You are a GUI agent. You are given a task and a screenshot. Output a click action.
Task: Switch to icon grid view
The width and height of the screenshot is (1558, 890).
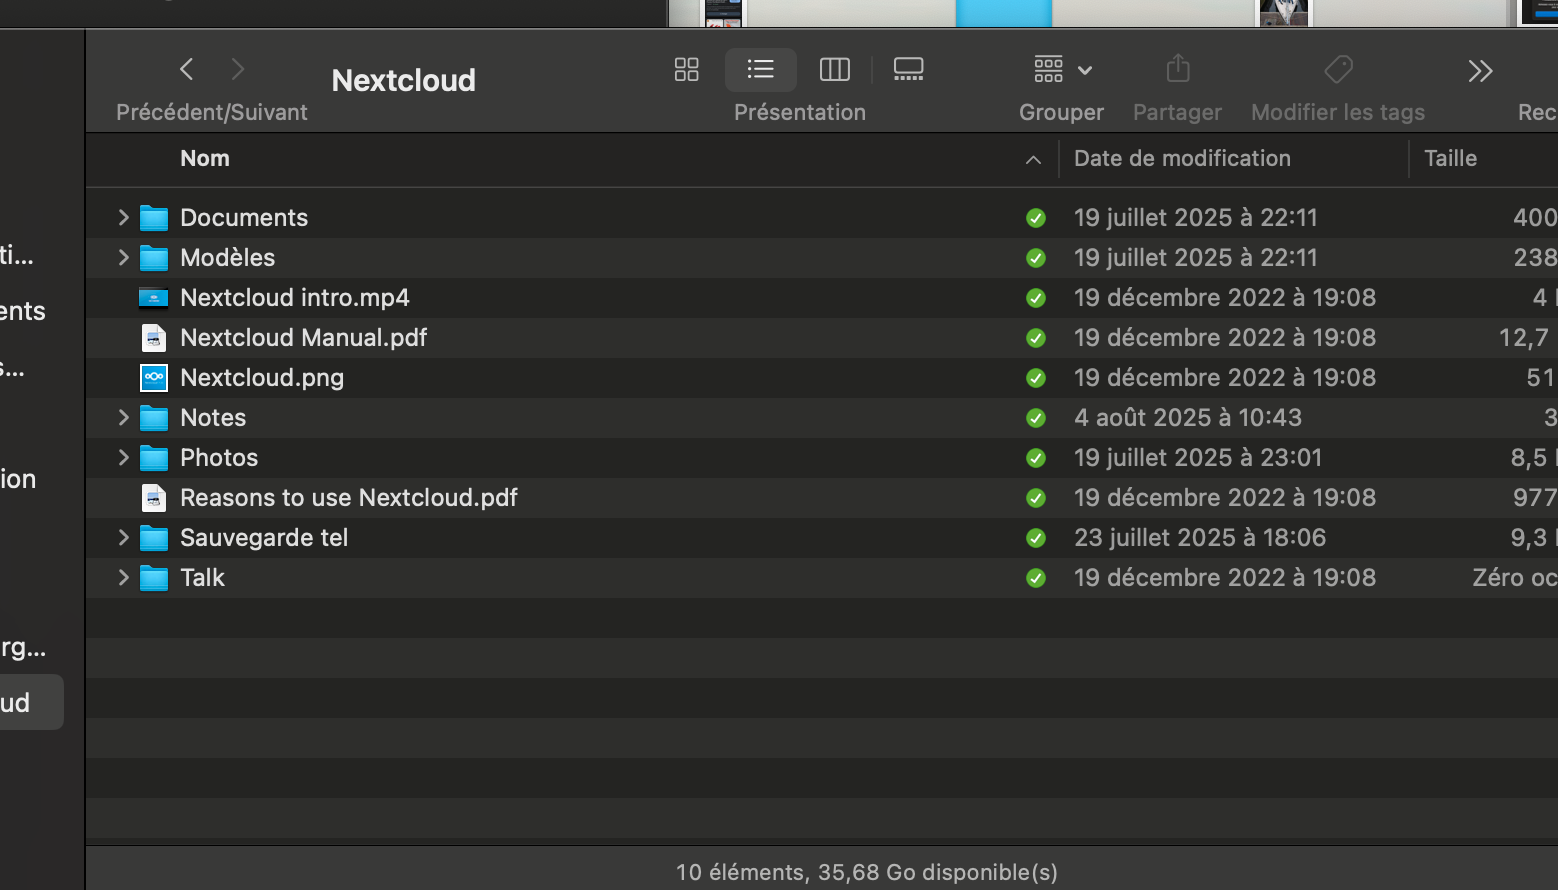pos(686,69)
